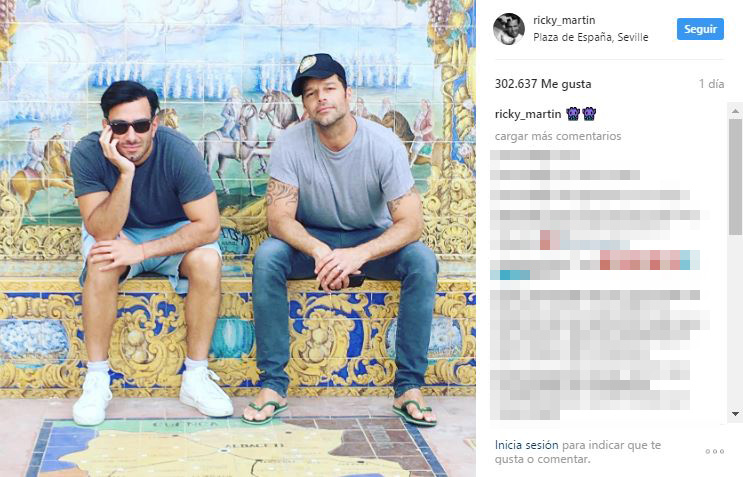Click the blurred comment with the red emoji row

pos(595,265)
